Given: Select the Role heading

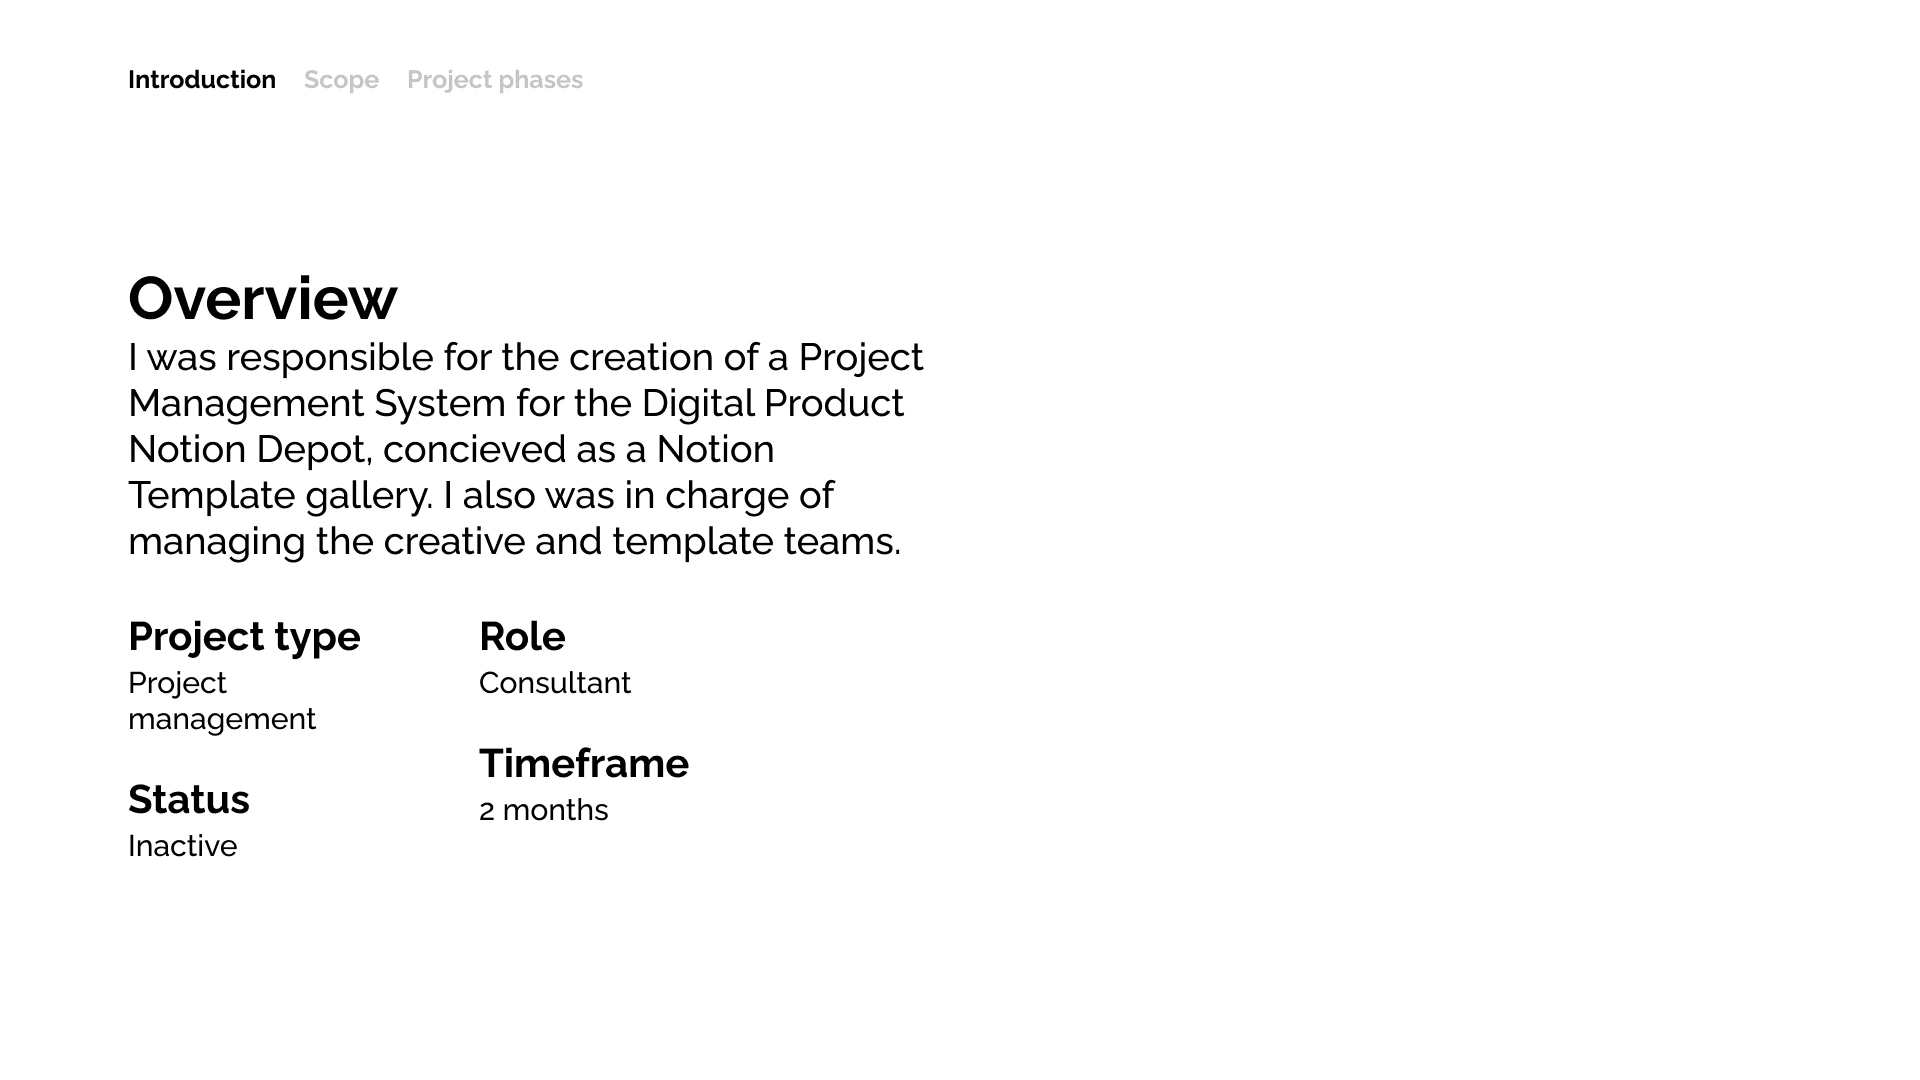Looking at the screenshot, I should (522, 637).
